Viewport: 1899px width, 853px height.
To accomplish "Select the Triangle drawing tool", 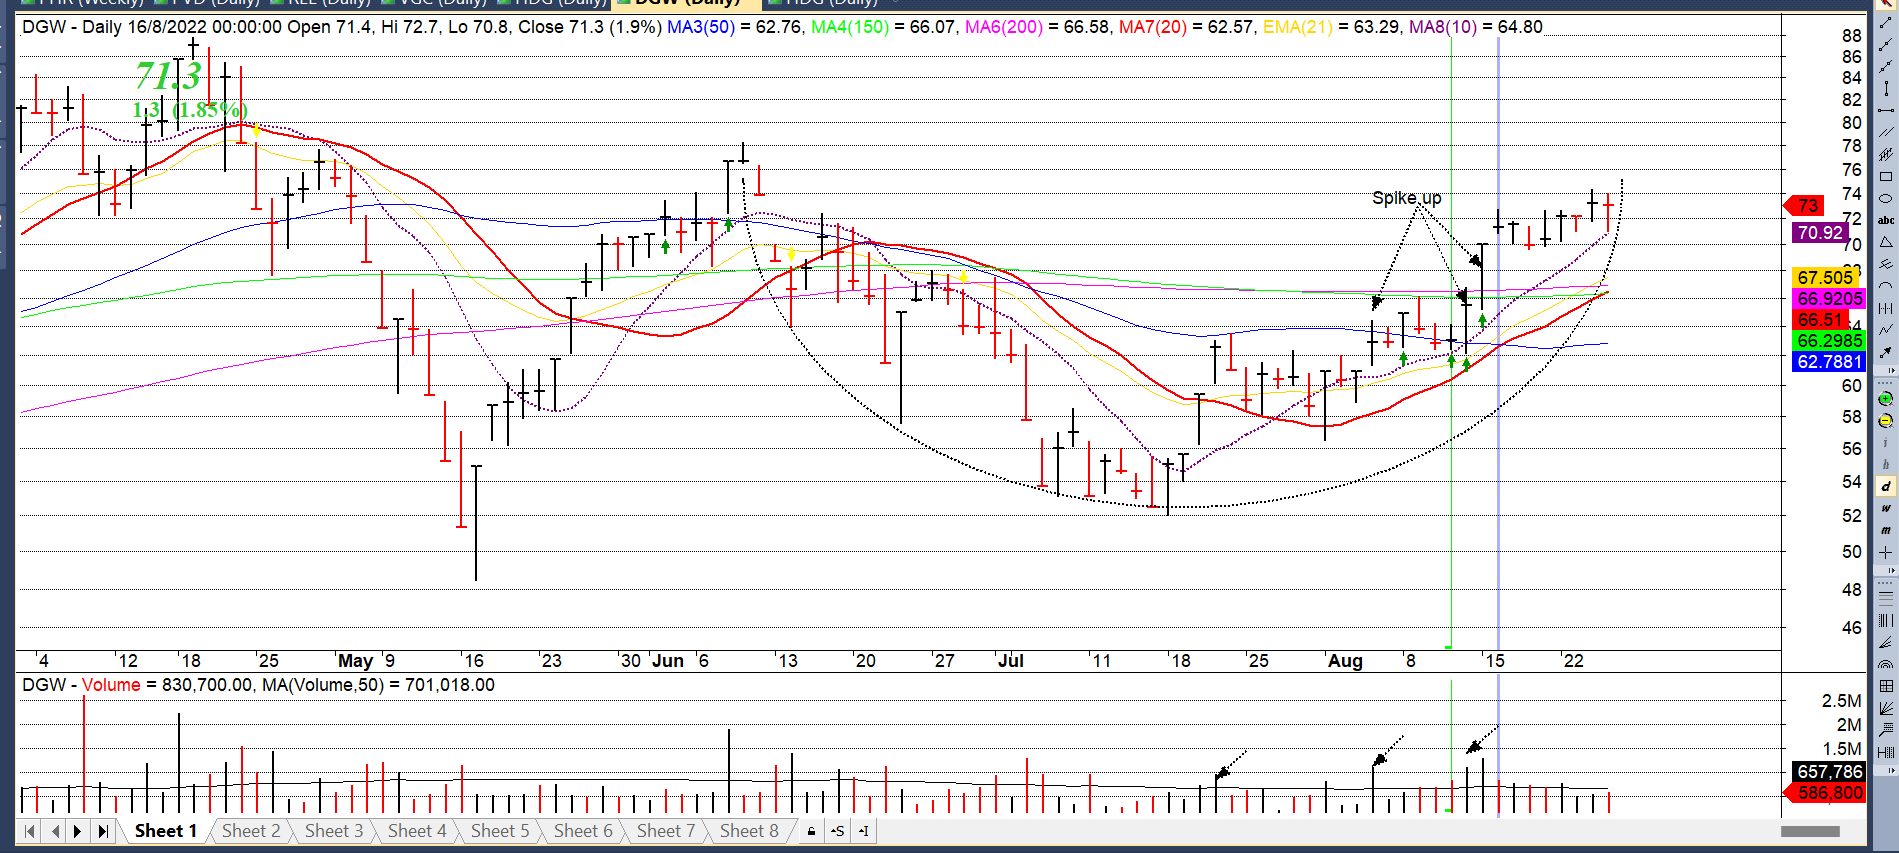I will 1886,242.
